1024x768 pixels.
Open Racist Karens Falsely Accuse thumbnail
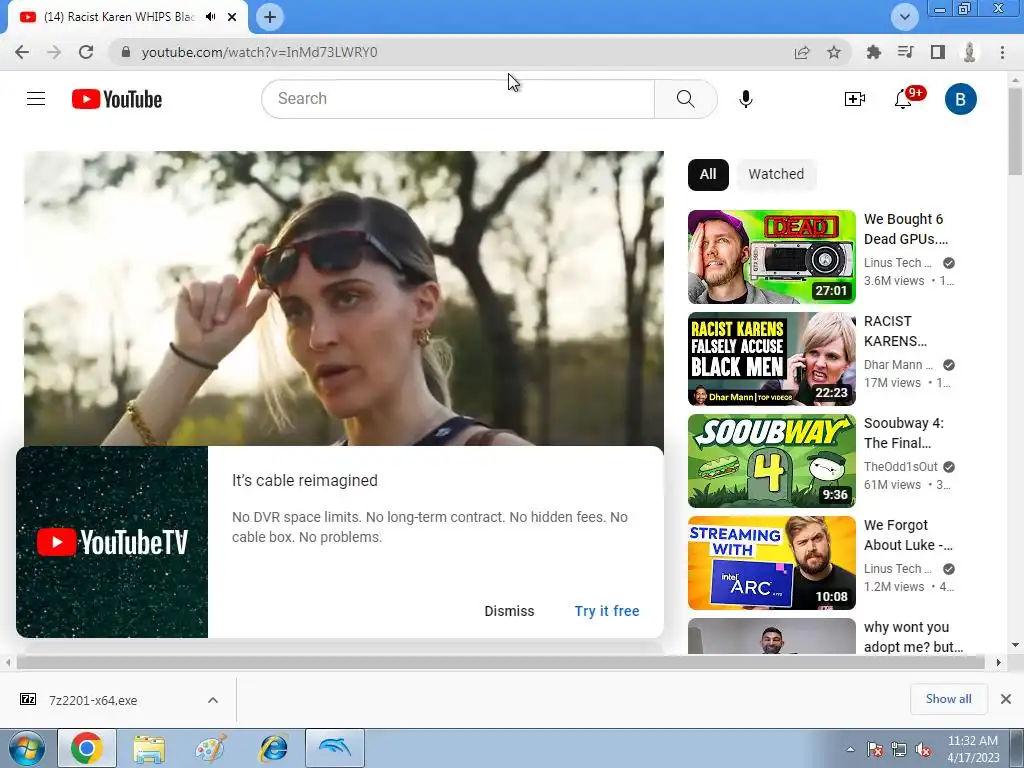click(x=771, y=359)
